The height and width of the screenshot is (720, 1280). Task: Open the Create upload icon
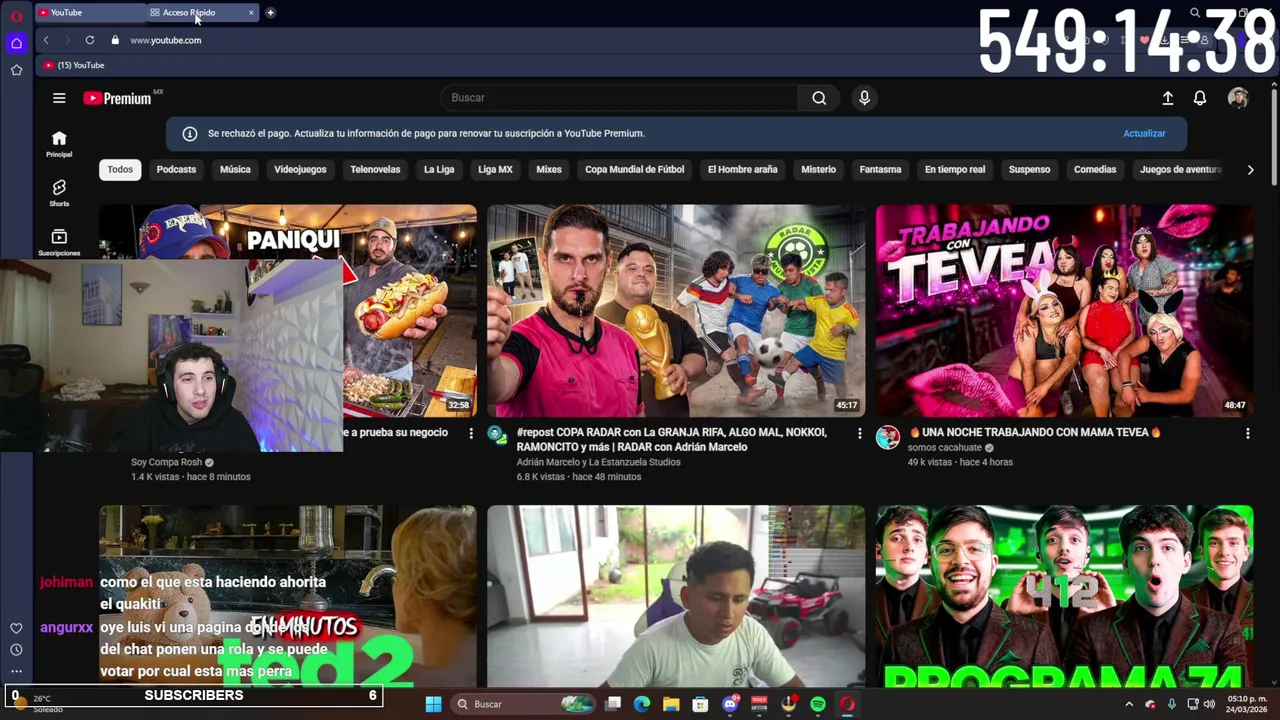click(1167, 98)
